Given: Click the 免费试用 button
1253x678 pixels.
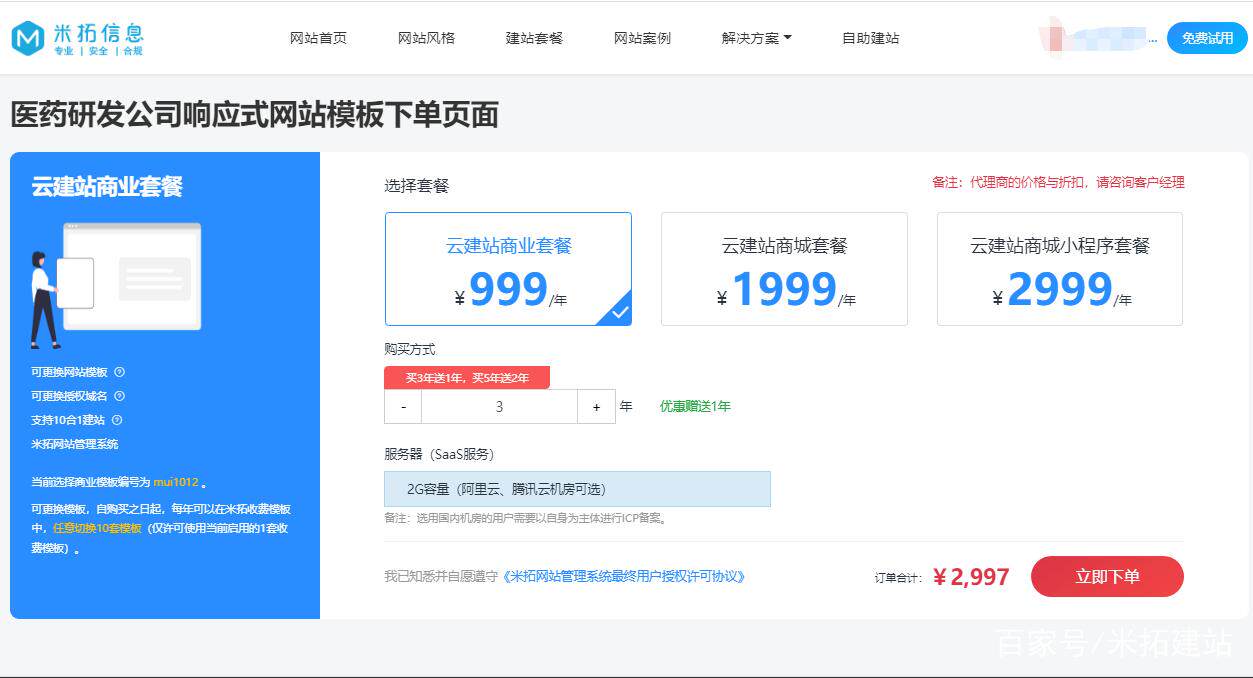Looking at the screenshot, I should click(x=1207, y=38).
